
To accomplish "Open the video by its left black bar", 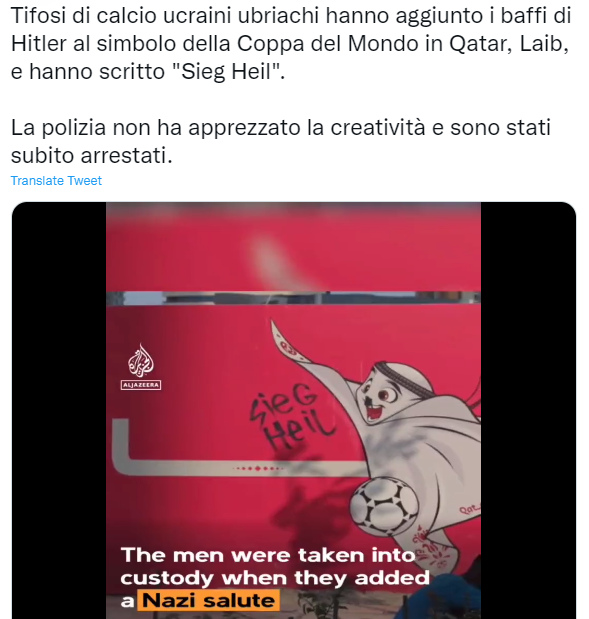I will click(59, 410).
